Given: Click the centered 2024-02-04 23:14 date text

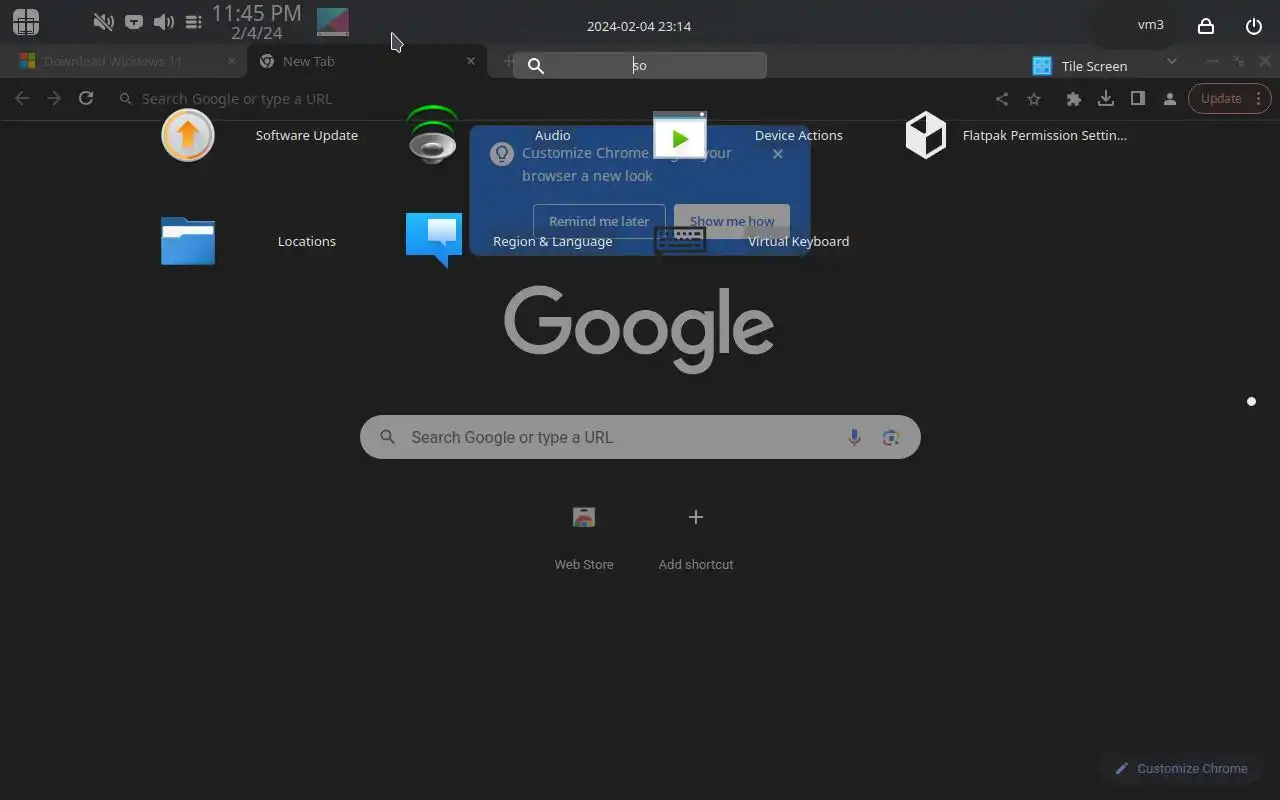Looking at the screenshot, I should click(639, 26).
